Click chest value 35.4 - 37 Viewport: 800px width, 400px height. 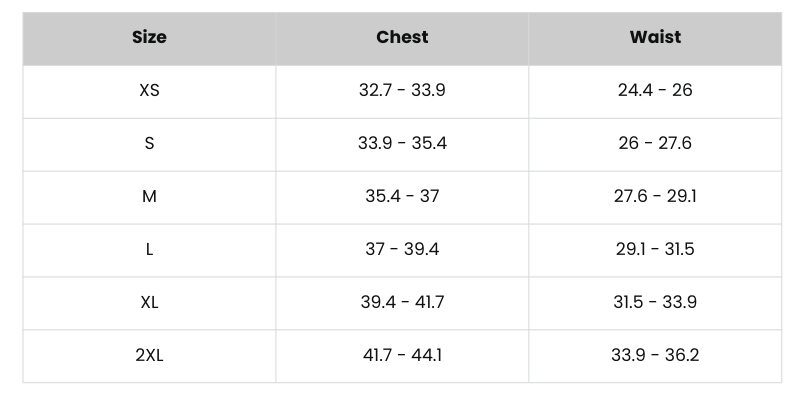[x=402, y=197]
